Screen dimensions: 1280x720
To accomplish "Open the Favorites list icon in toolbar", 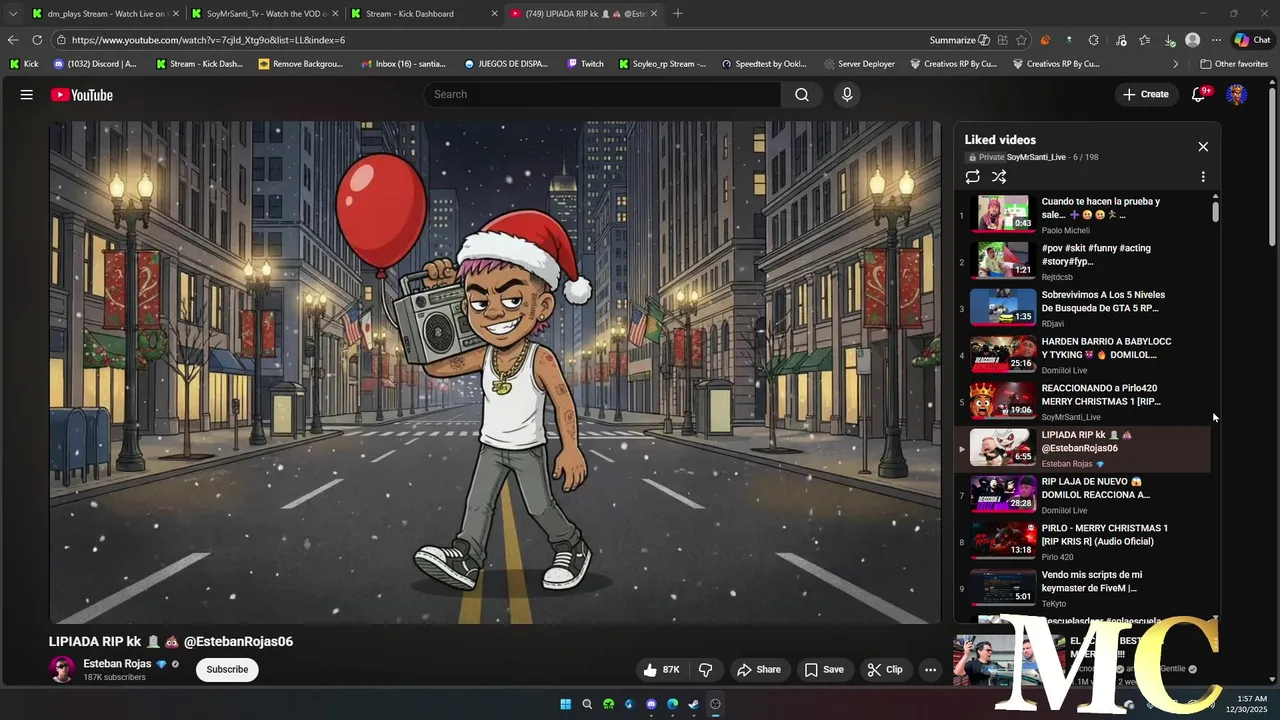I will [1145, 40].
